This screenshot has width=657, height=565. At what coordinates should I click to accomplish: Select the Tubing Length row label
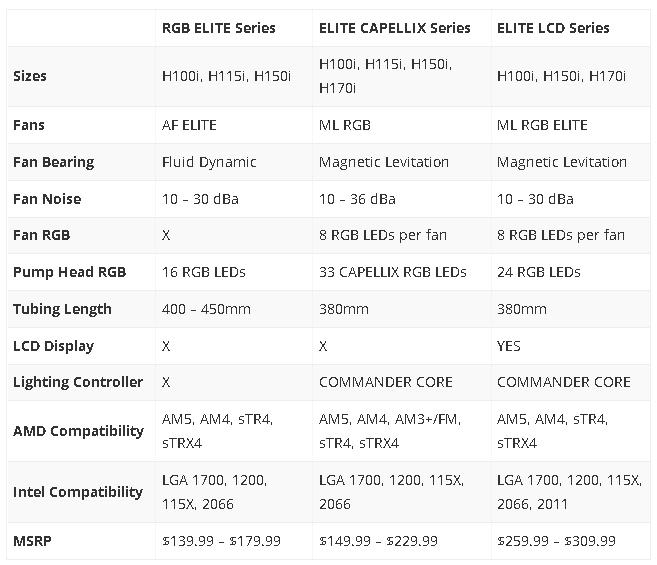pos(62,309)
